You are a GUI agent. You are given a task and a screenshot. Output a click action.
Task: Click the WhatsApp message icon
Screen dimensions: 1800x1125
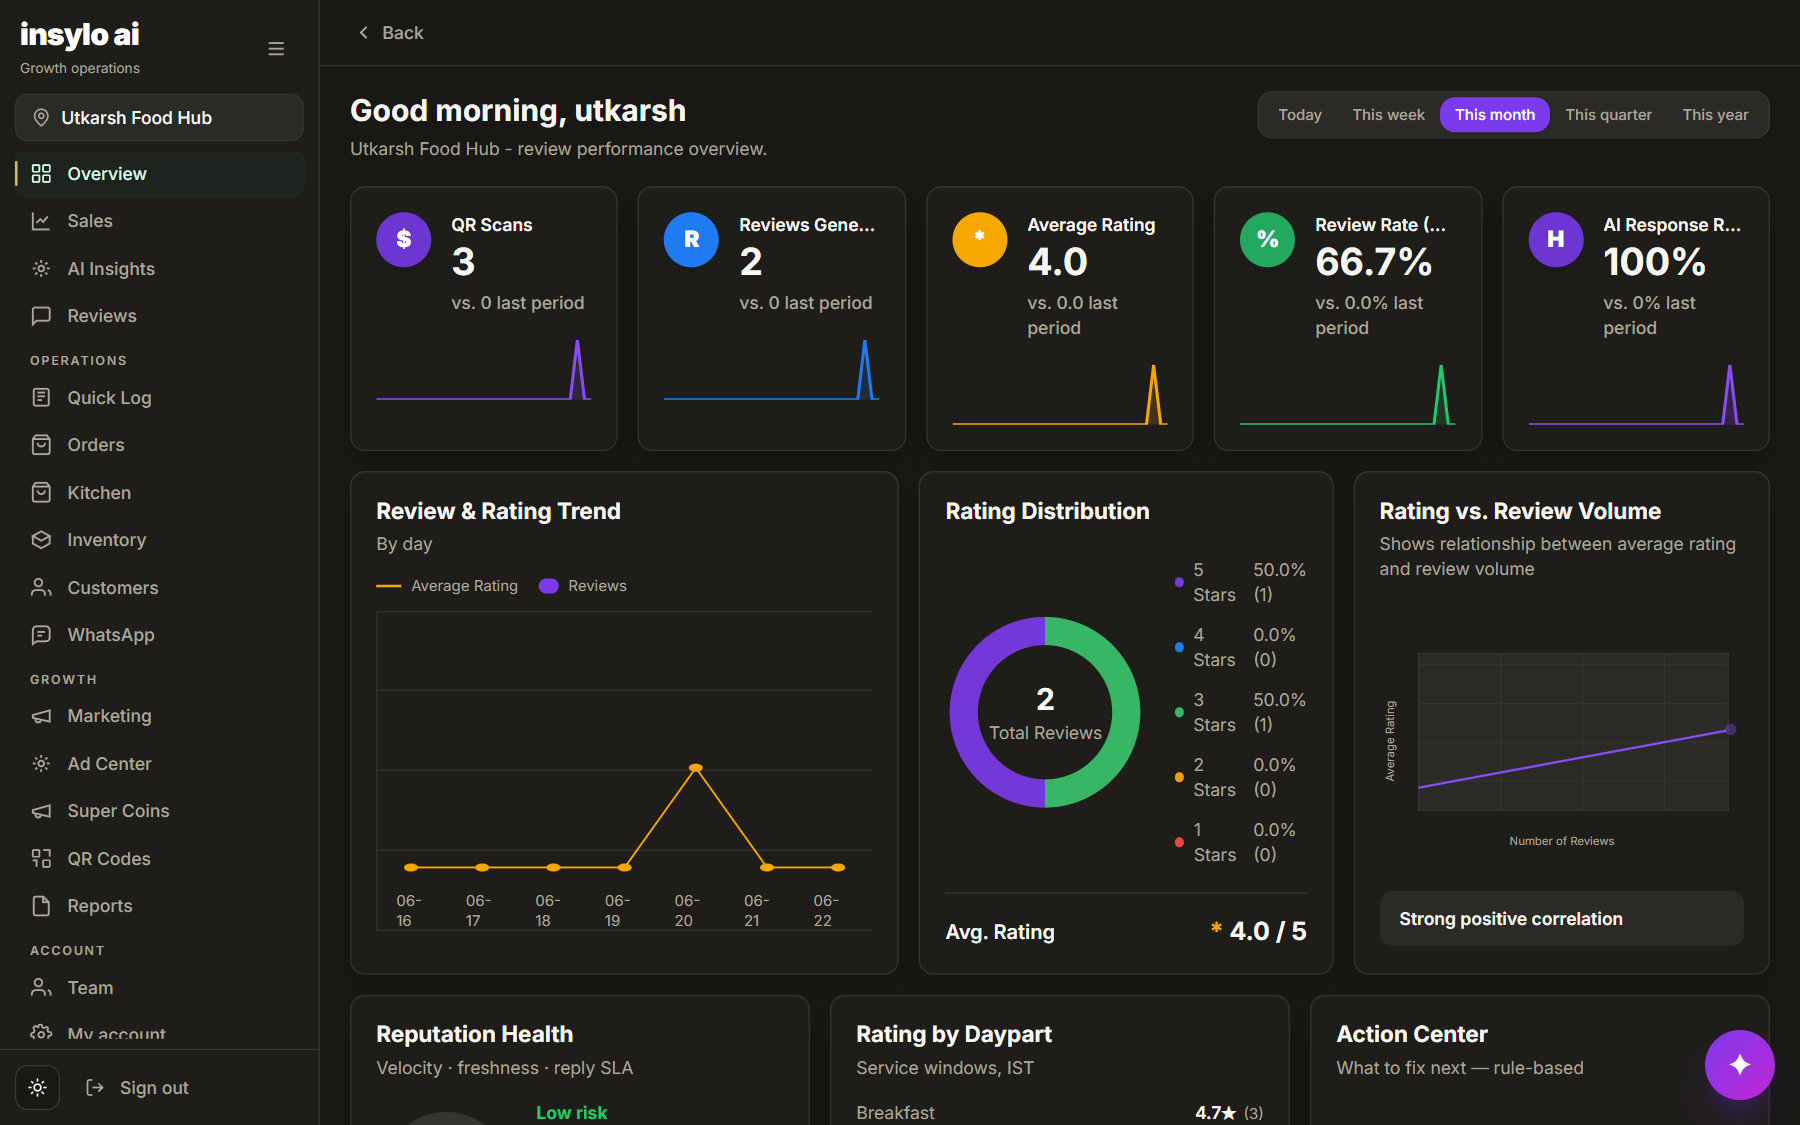(x=41, y=635)
